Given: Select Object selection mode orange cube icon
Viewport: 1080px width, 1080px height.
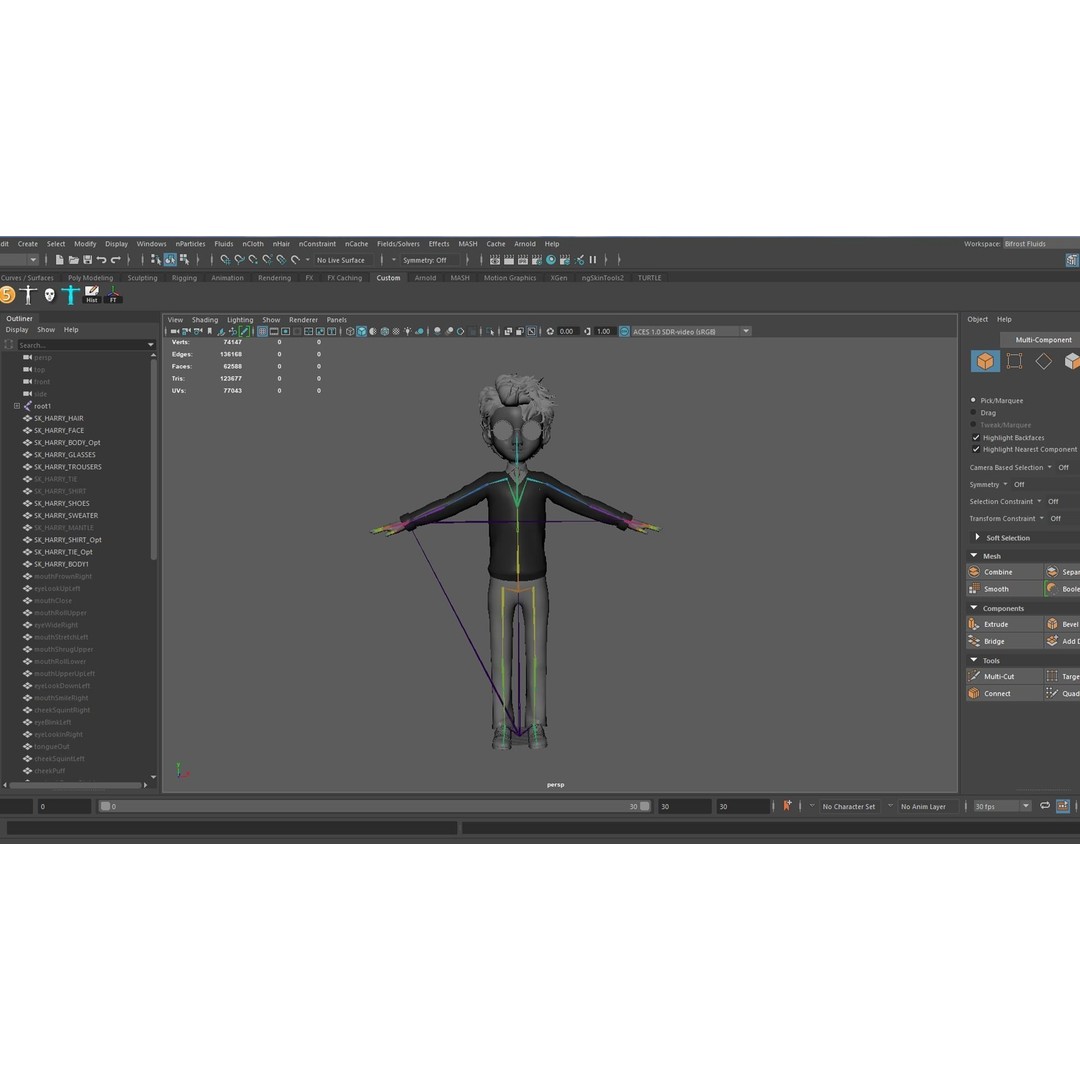Looking at the screenshot, I should [985, 361].
